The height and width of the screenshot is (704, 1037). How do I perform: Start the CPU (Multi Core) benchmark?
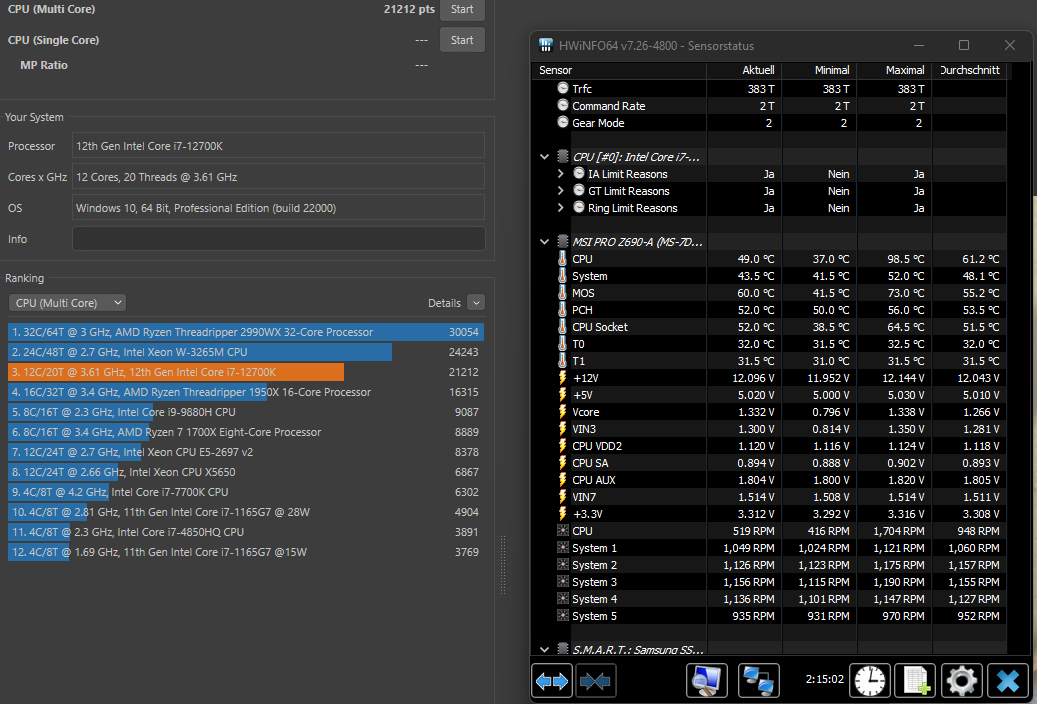[x=462, y=9]
